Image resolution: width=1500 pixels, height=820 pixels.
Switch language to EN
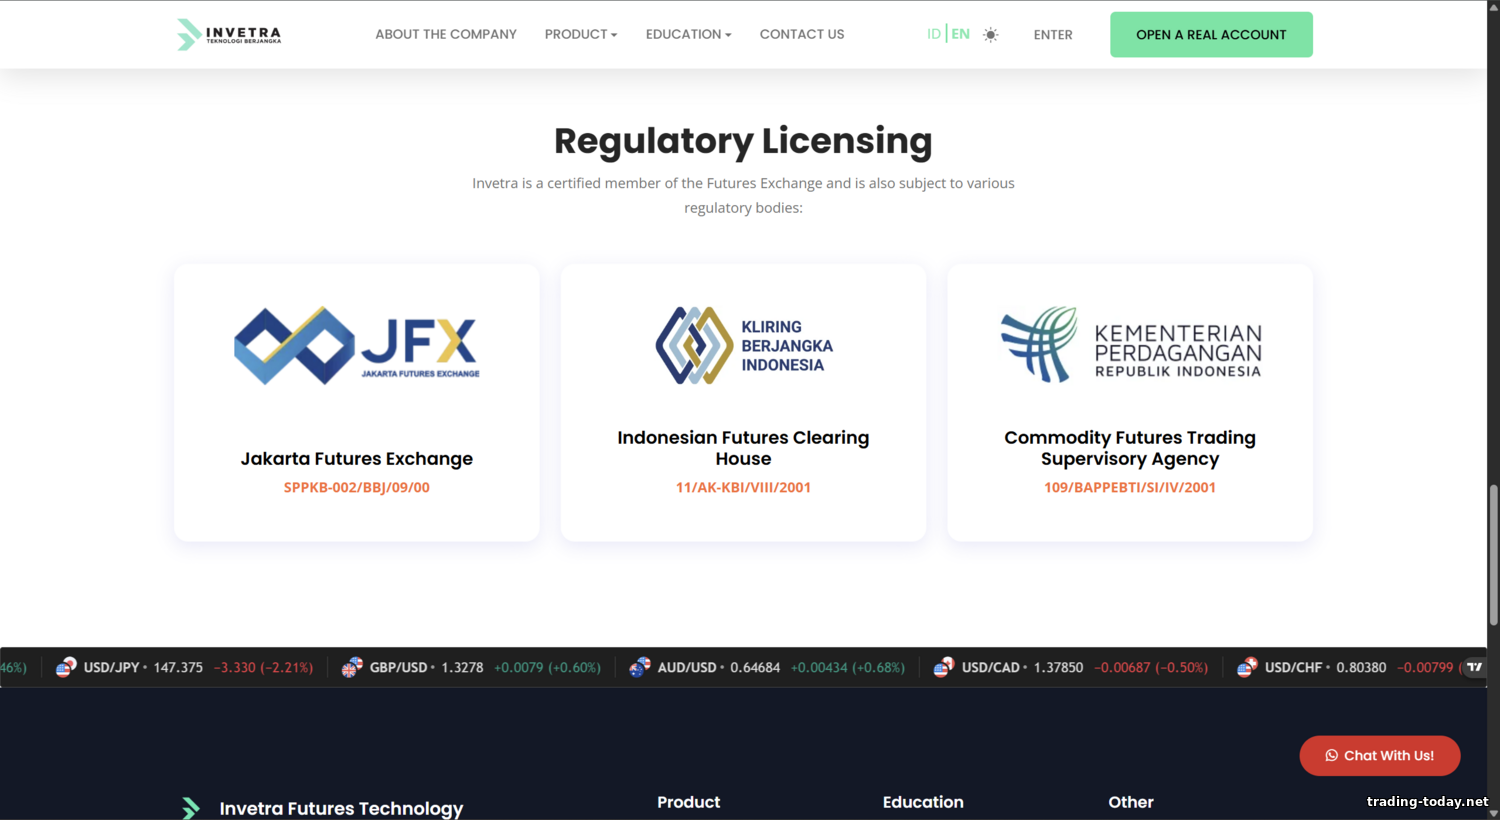pos(960,34)
